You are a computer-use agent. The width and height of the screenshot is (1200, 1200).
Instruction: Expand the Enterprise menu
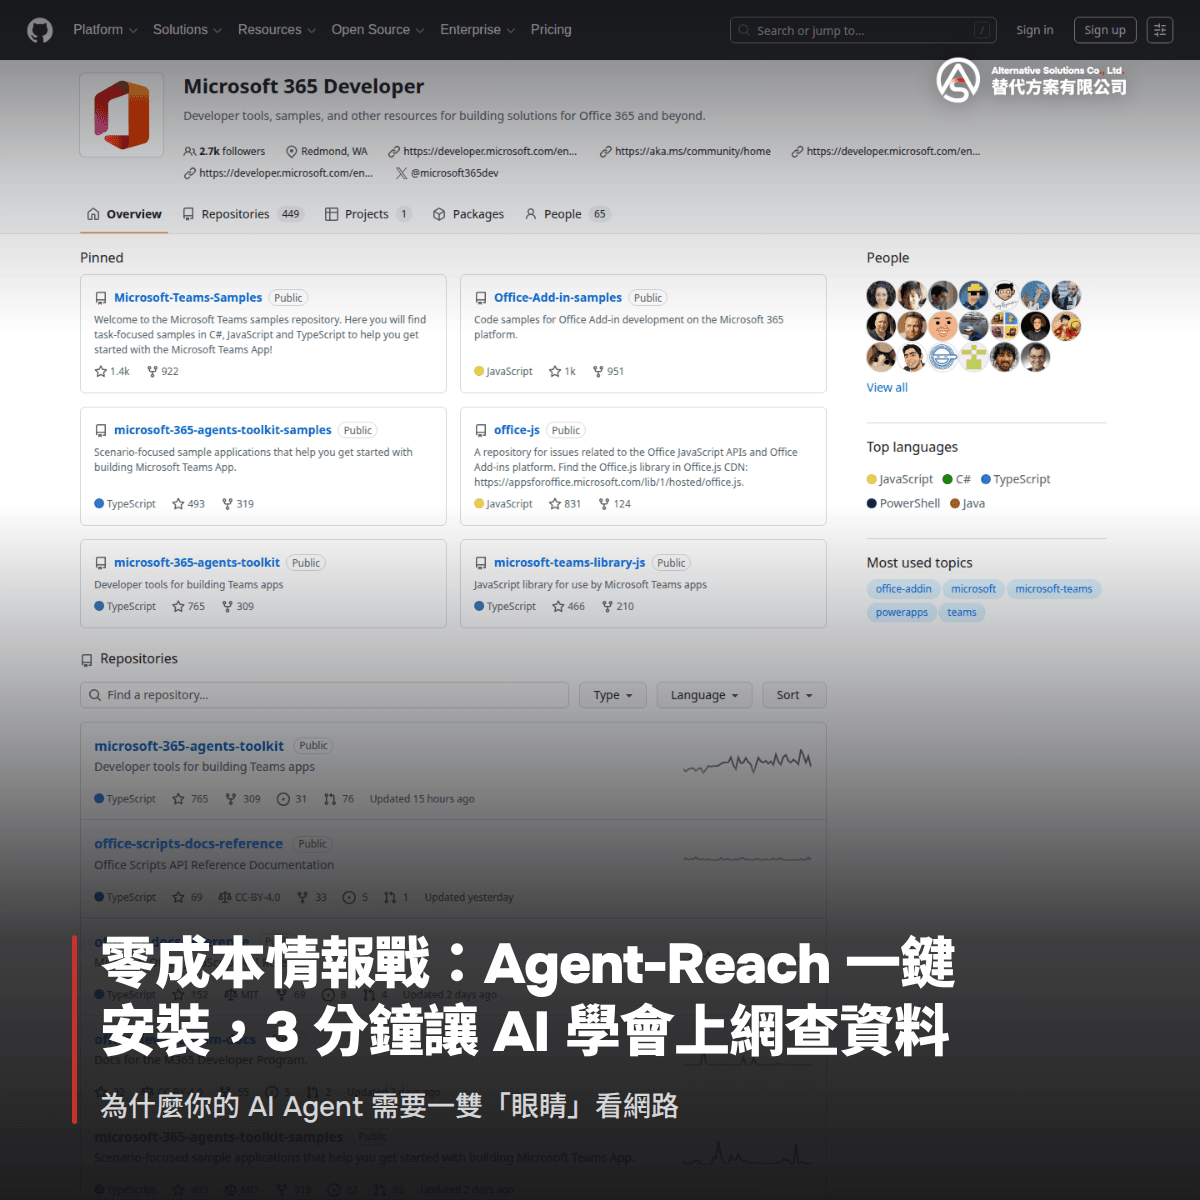[477, 30]
